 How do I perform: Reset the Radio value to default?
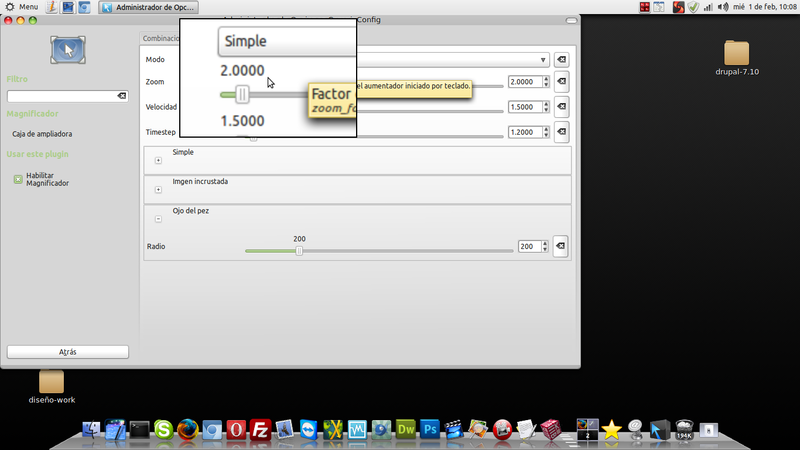point(560,246)
